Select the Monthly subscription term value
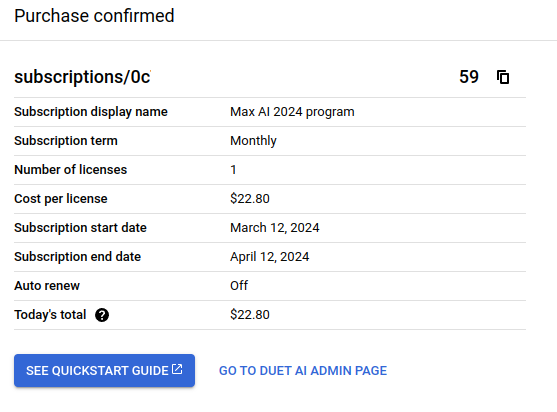The image size is (557, 412). [253, 141]
